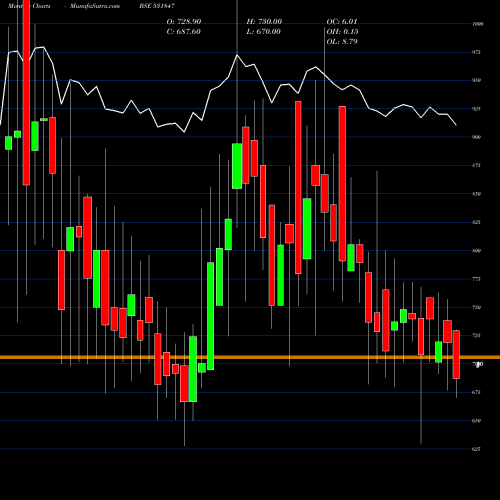Click the 975 price axis label

pos(476,52)
